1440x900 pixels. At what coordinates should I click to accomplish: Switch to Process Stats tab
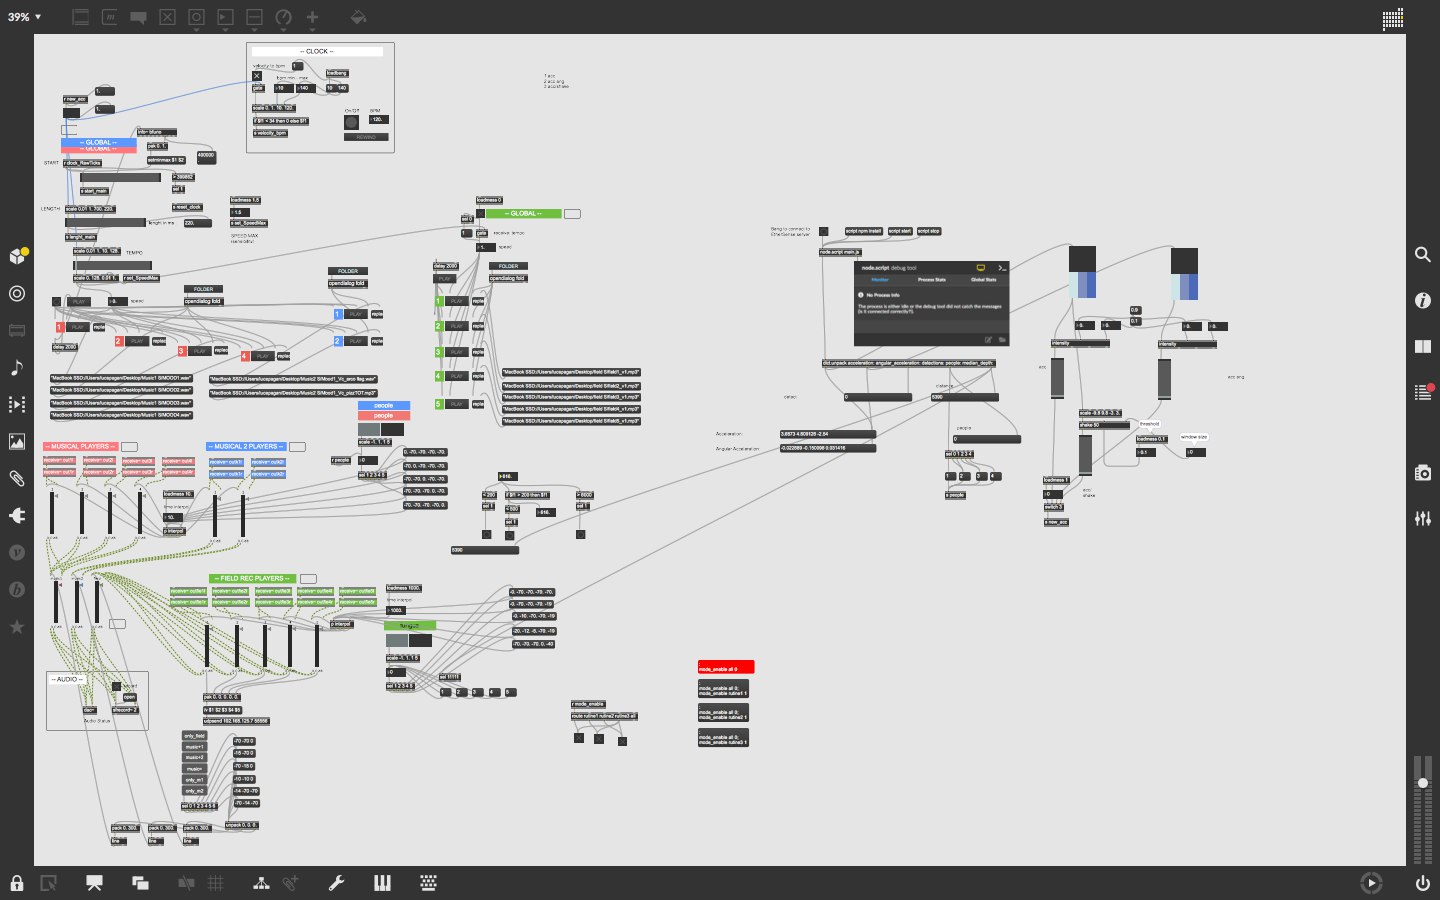click(932, 280)
